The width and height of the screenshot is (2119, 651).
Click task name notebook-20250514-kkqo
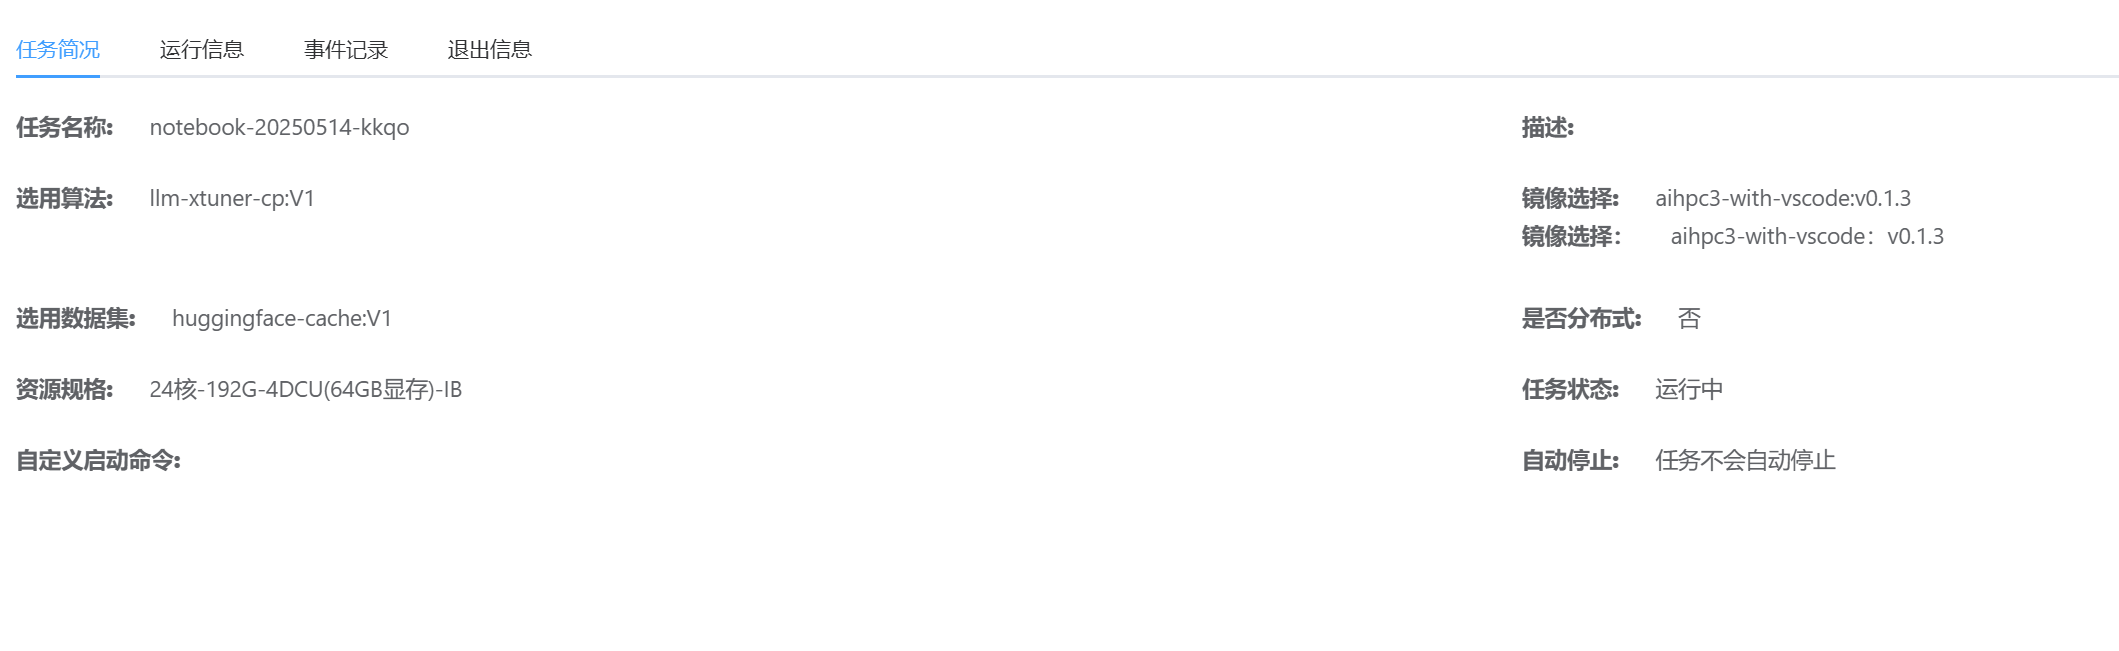tap(279, 128)
